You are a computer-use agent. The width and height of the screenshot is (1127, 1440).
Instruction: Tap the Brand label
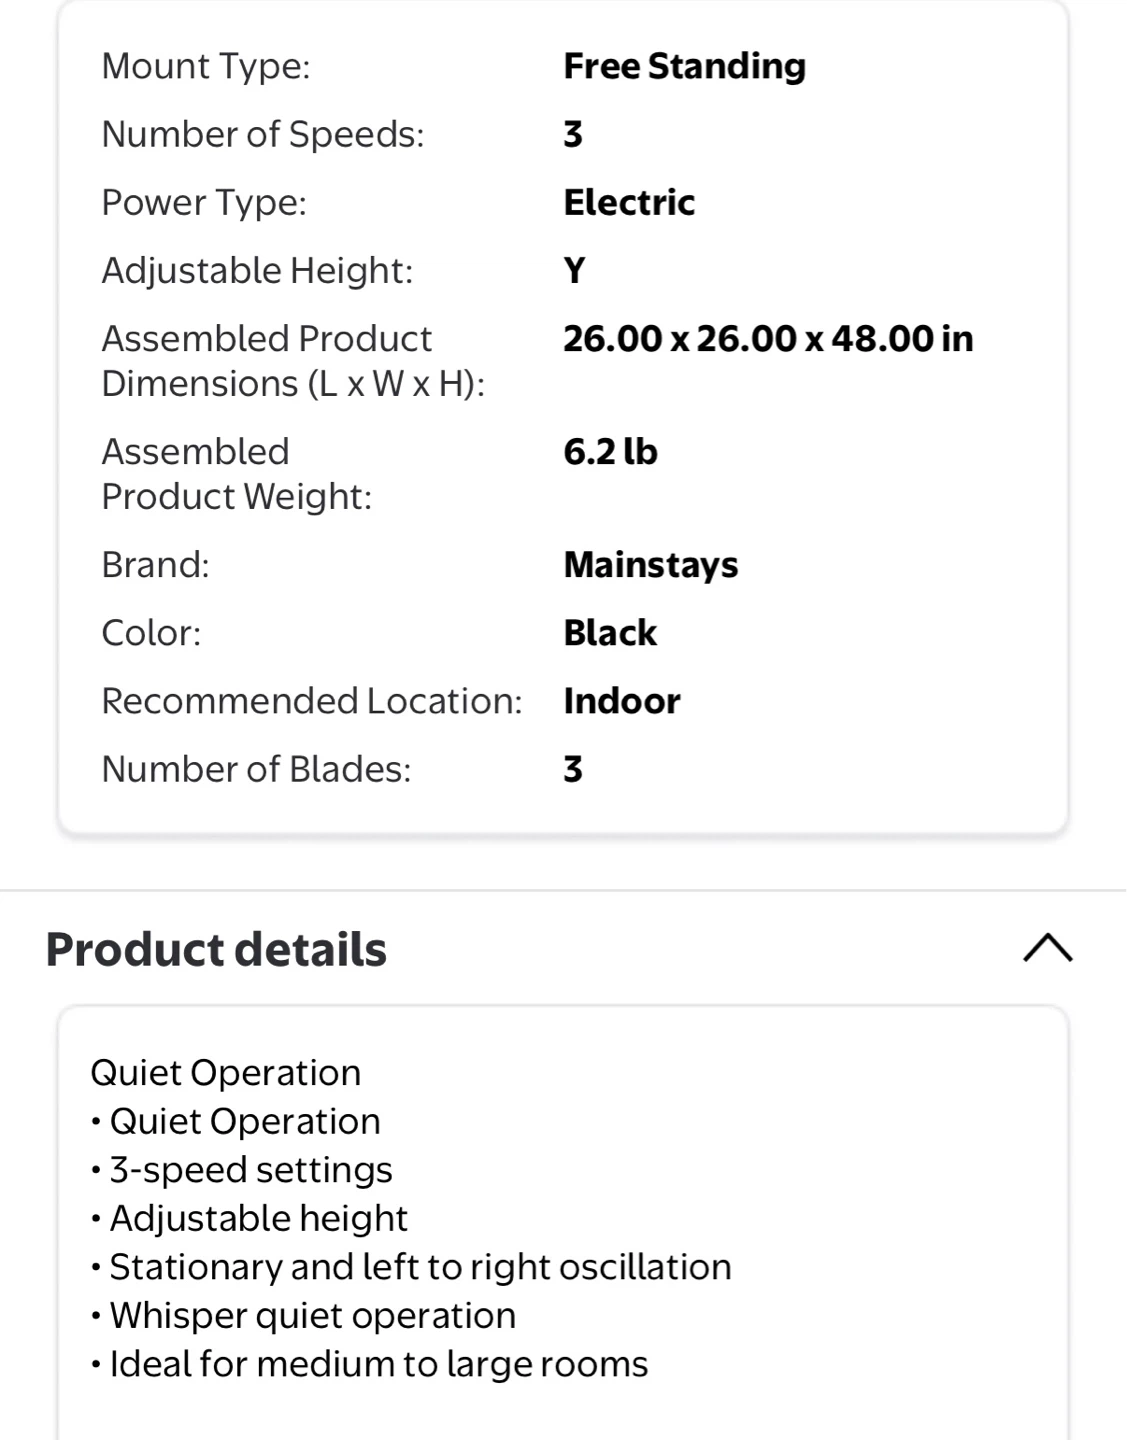tap(155, 565)
